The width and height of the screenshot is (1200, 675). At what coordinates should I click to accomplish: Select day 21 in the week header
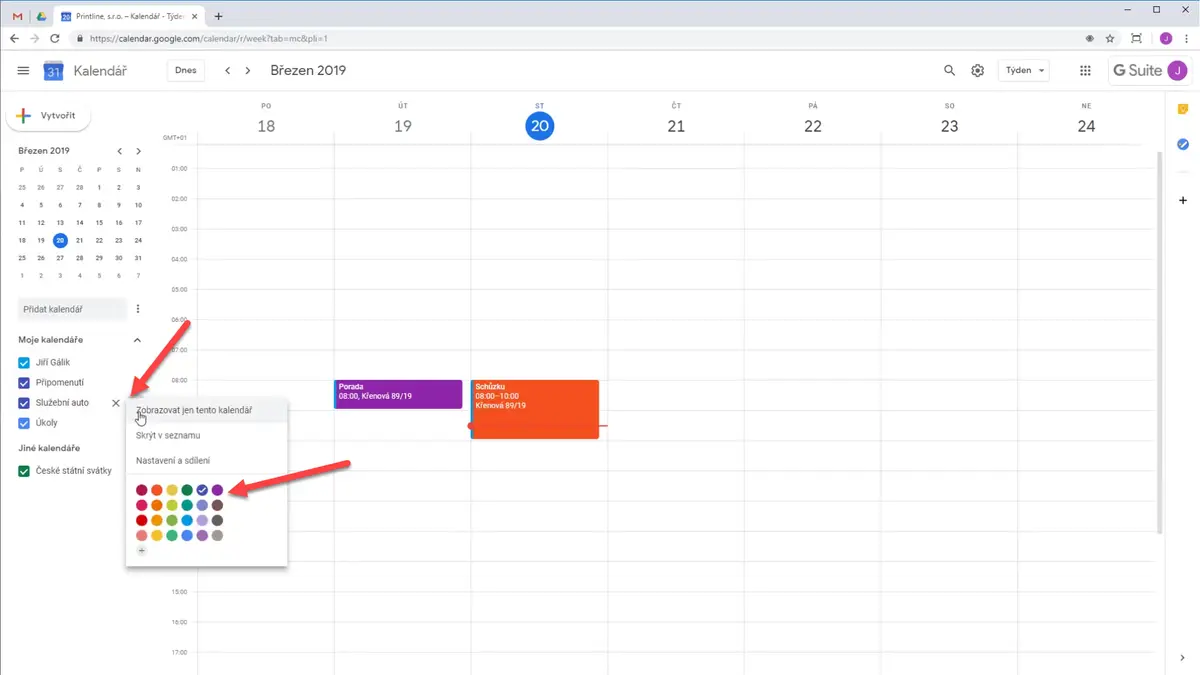(x=676, y=126)
